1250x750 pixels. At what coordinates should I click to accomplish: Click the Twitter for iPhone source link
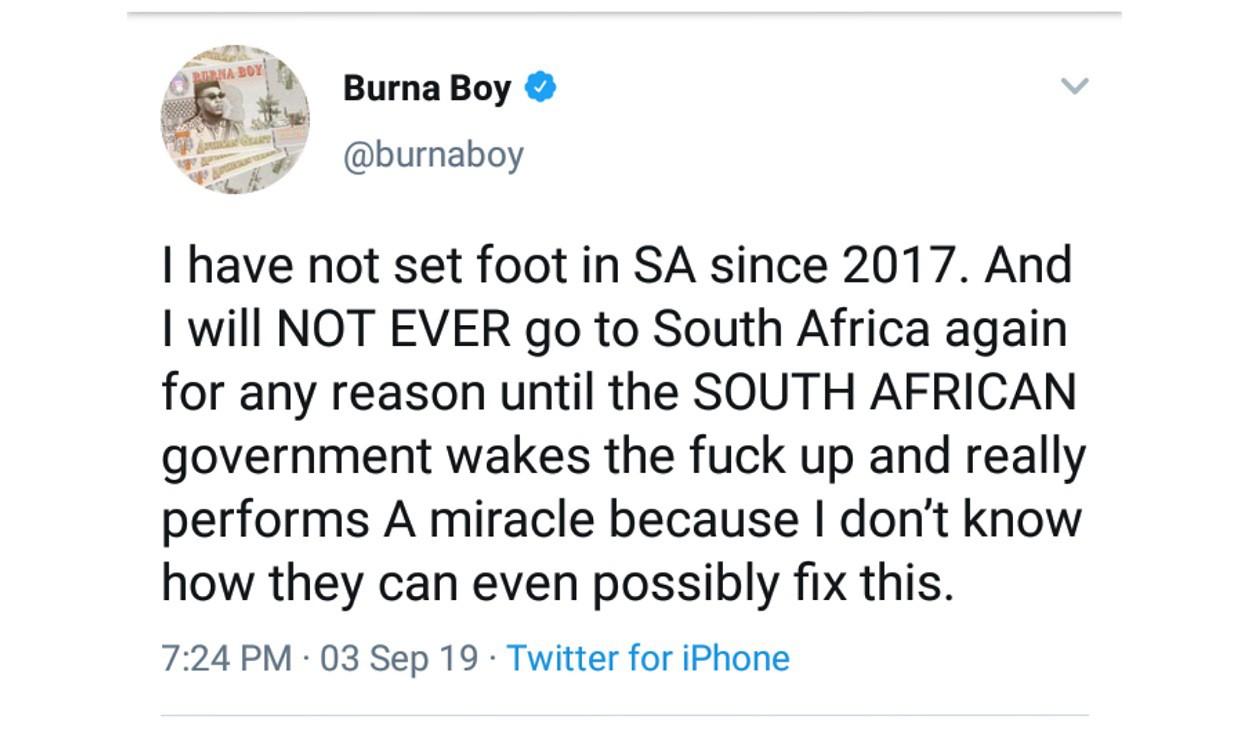coord(648,658)
